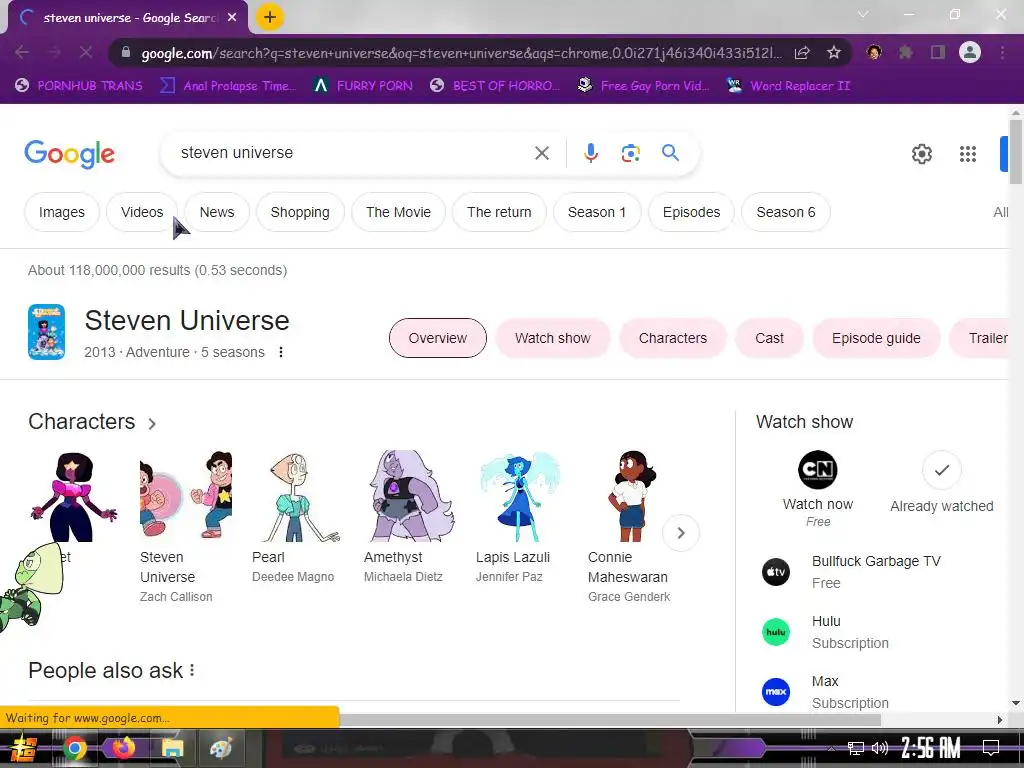This screenshot has height=768, width=1024.
Task: Filter results by Videos
Action: coord(142,212)
